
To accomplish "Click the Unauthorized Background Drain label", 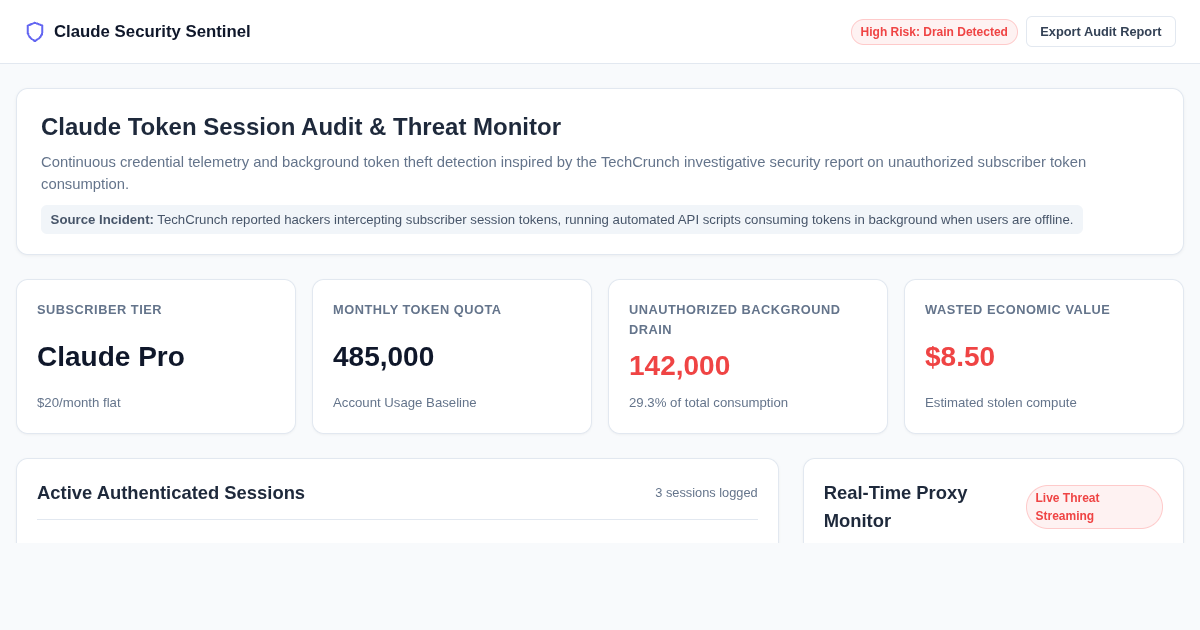I will click(x=735, y=320).
